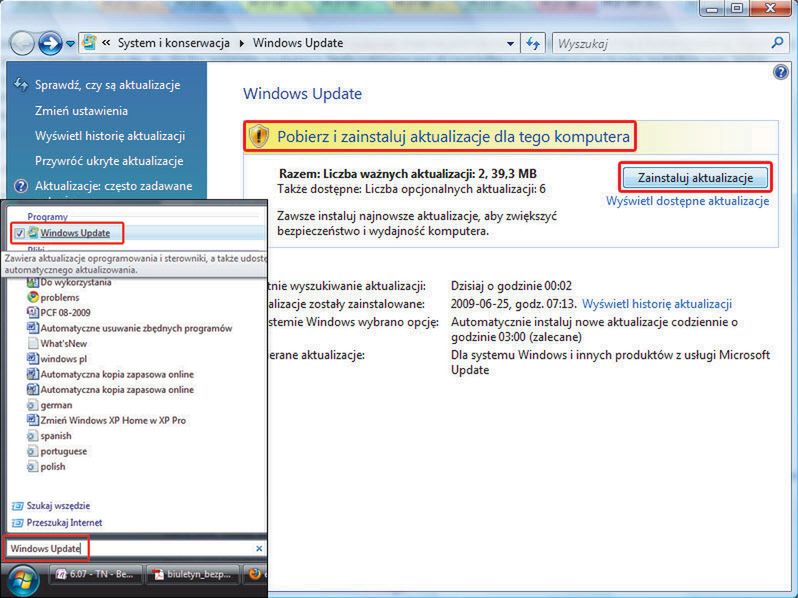Expand the address bar history dropdown

510,44
